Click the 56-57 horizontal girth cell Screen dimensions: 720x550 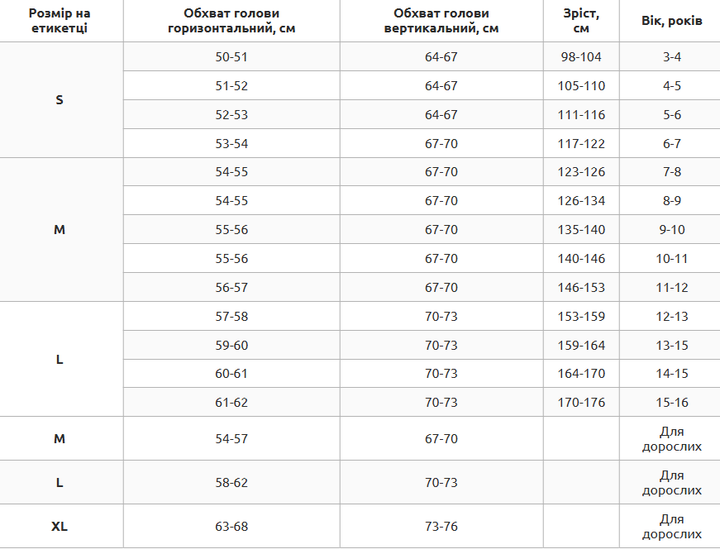coord(231,287)
